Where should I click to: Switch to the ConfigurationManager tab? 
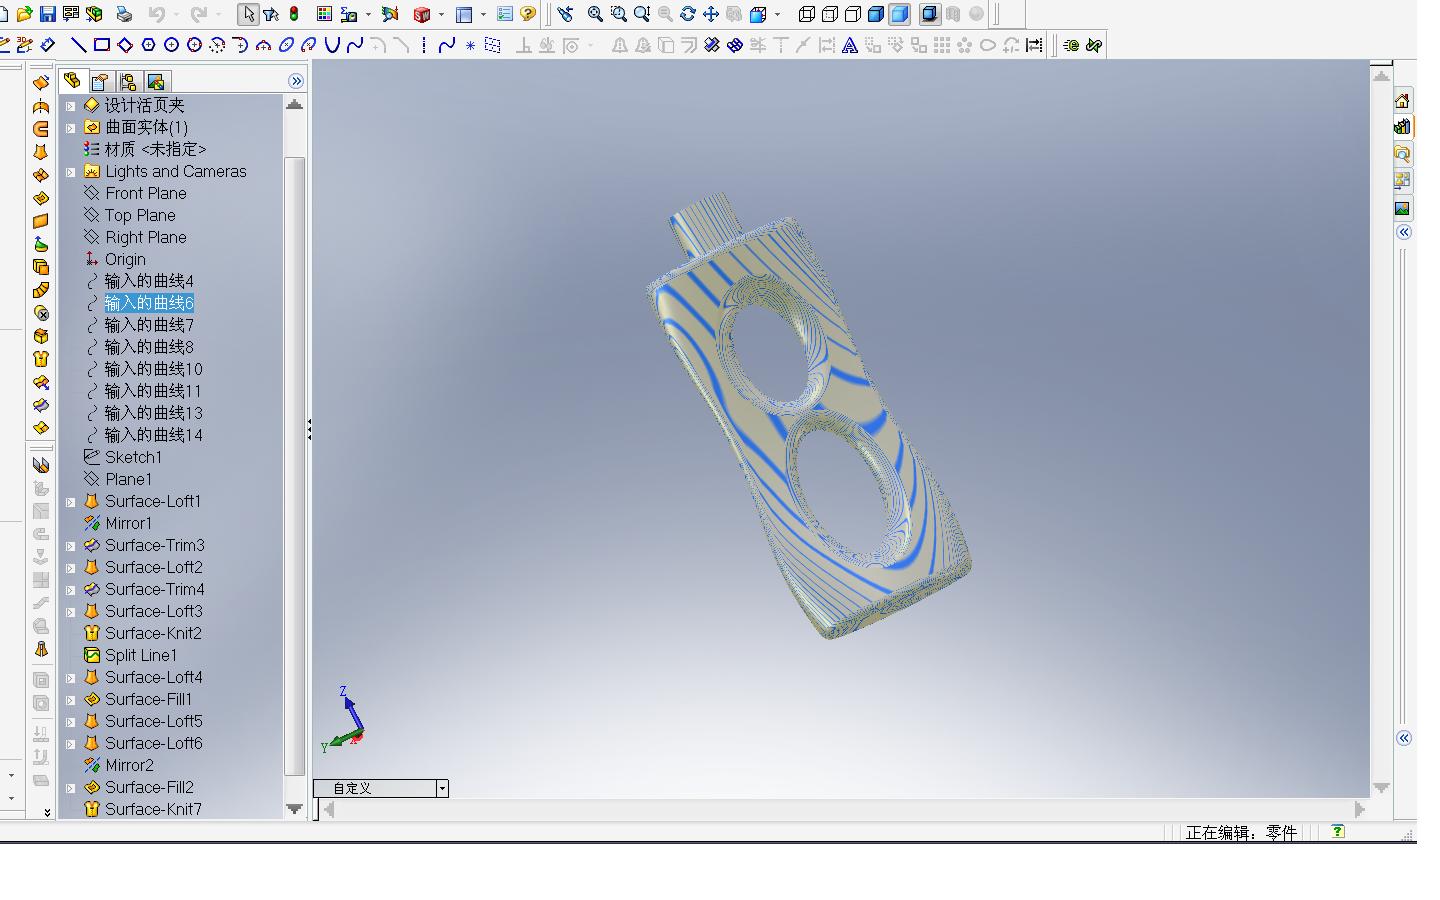tap(128, 81)
